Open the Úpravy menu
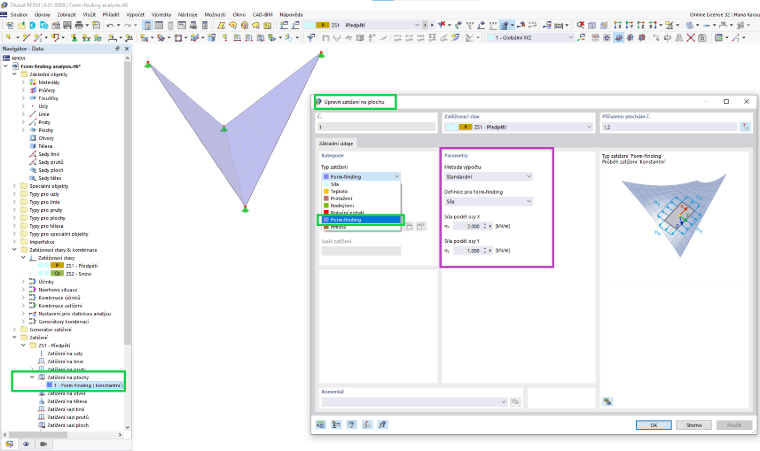The image size is (760, 451). click(x=42, y=15)
